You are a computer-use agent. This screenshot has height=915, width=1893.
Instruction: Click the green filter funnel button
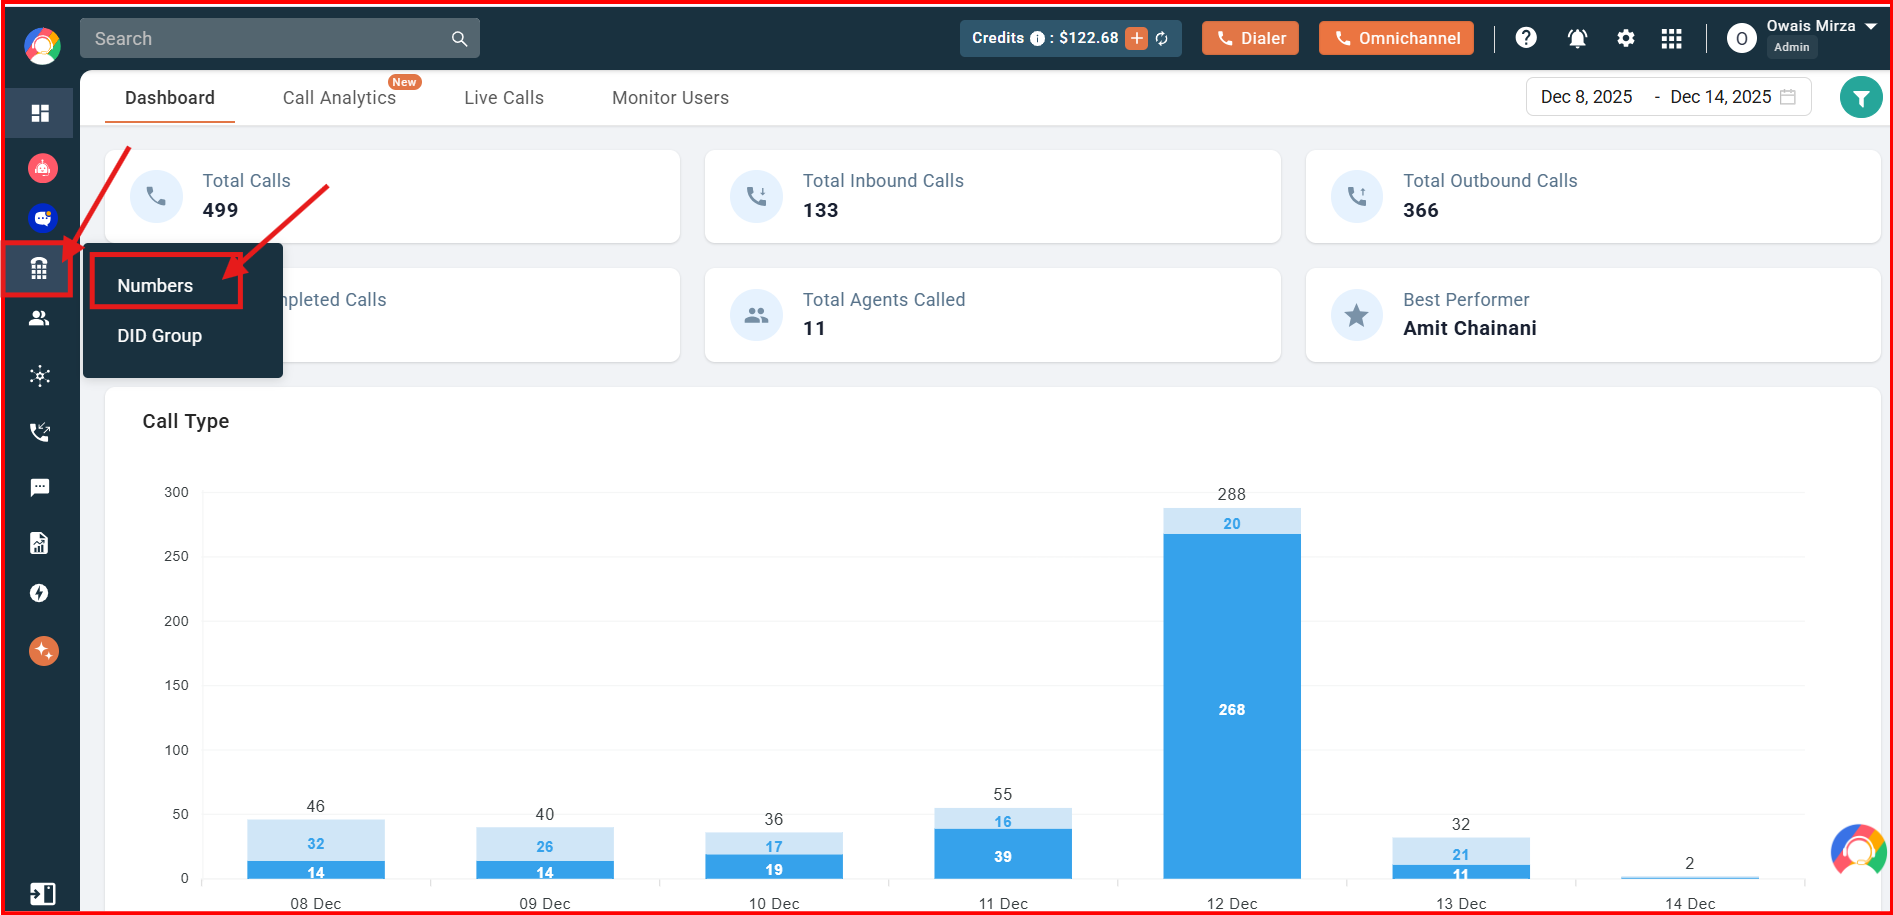click(x=1861, y=98)
